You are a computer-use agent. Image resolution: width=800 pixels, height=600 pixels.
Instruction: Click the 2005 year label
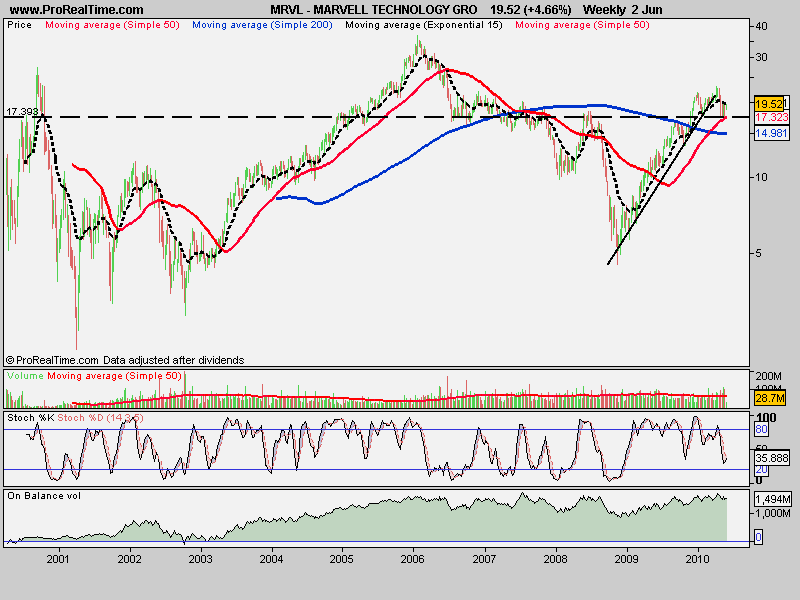(x=341, y=559)
